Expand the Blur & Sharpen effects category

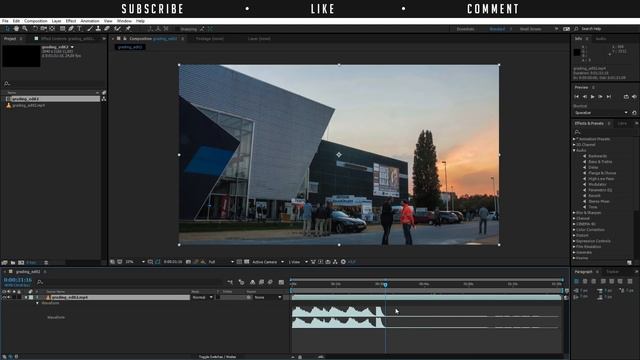[574, 213]
